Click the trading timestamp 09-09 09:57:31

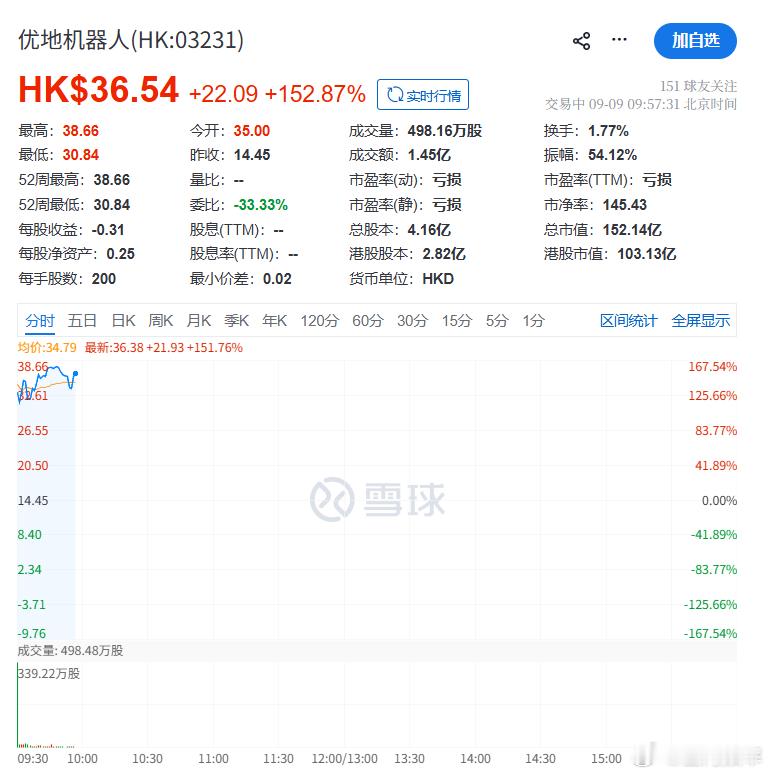point(634,104)
